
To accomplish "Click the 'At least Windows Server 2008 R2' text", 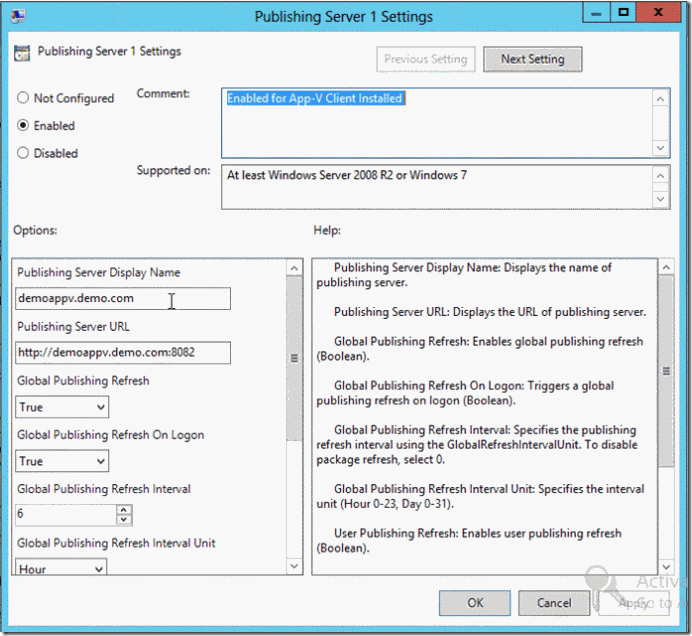I will (x=310, y=175).
